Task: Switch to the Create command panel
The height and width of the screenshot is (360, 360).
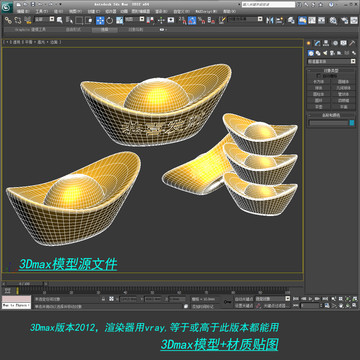Action: (x=309, y=43)
